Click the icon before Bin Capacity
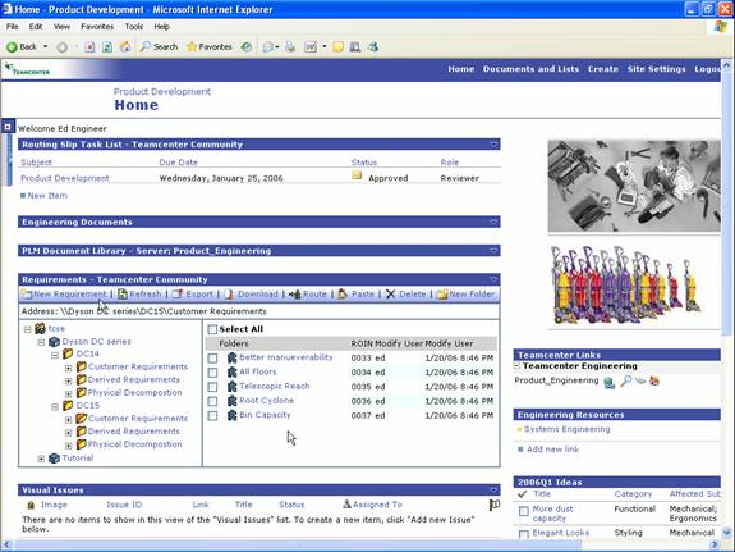 [x=232, y=415]
